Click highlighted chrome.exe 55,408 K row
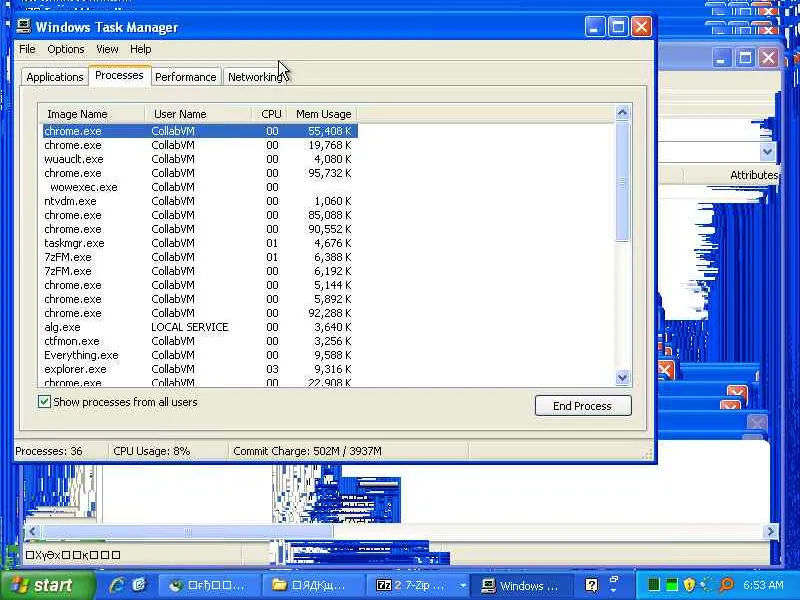800x600 pixels. pyautogui.click(x=200, y=131)
